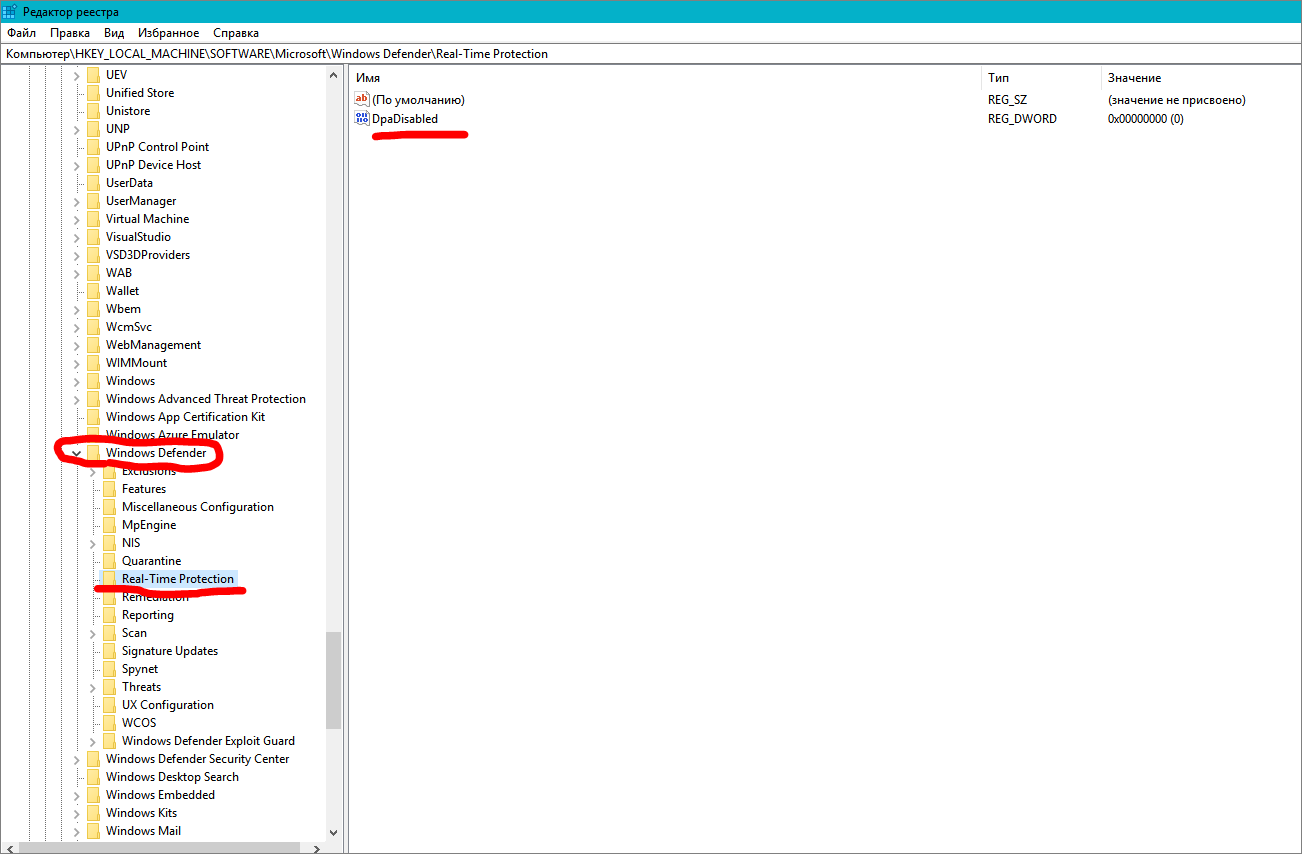Click the UserData folder icon

point(93,183)
